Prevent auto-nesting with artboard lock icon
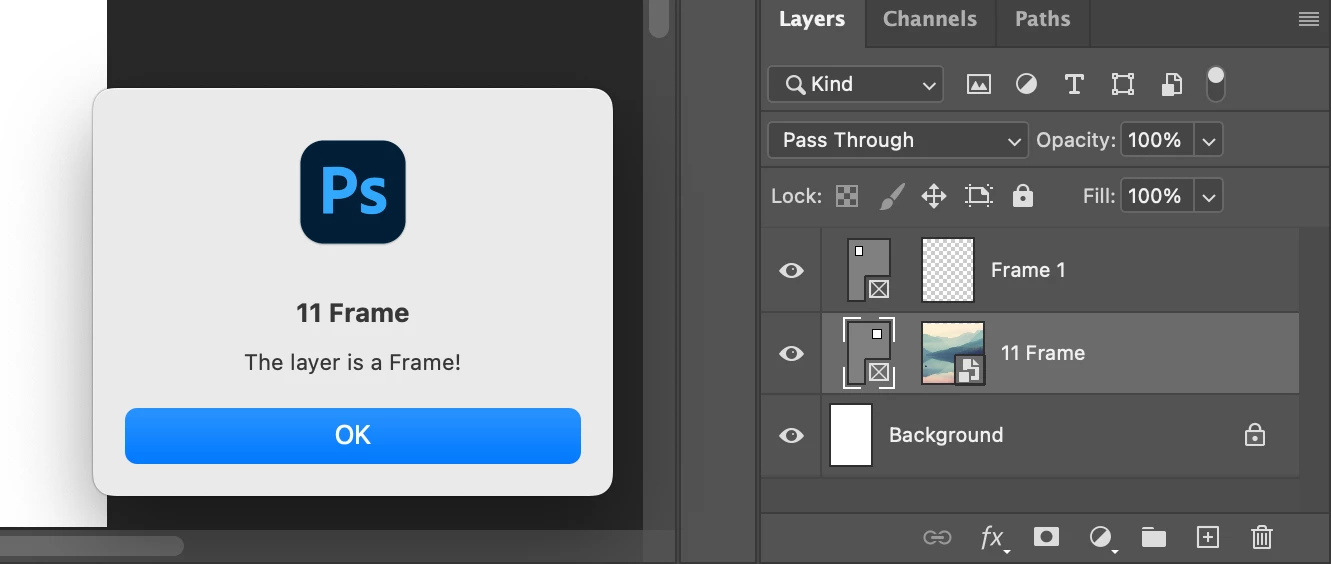The image size is (1331, 564). 978,196
